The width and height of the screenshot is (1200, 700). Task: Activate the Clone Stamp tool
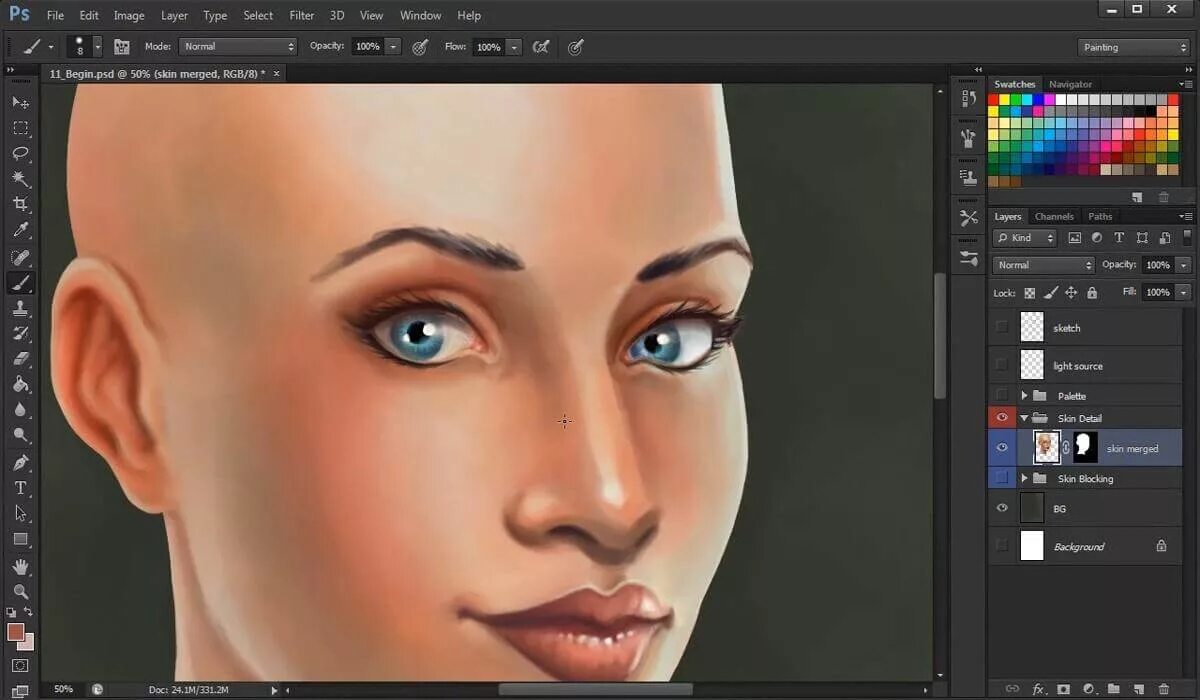(x=20, y=308)
